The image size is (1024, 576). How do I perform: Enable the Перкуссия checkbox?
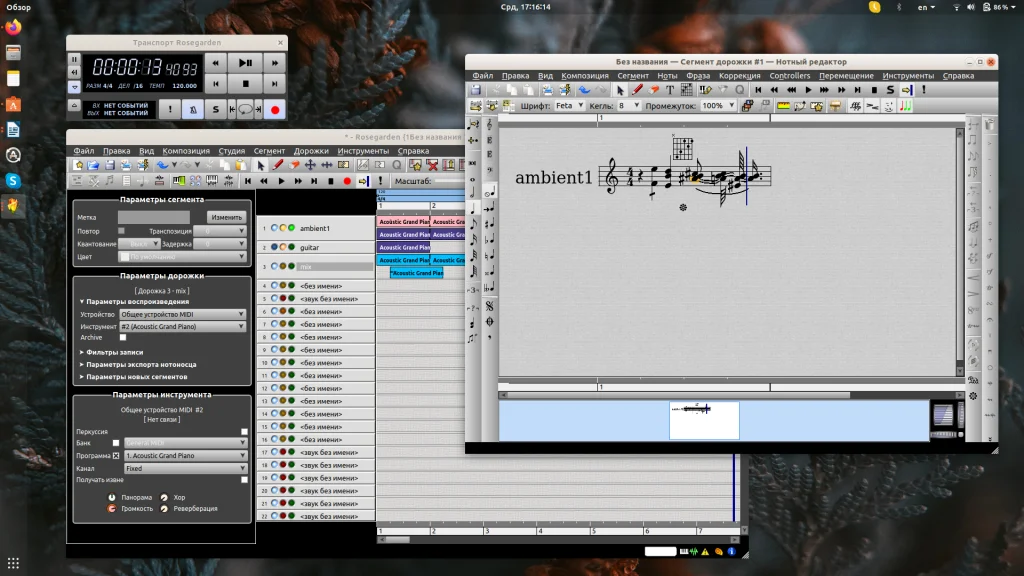coord(244,432)
